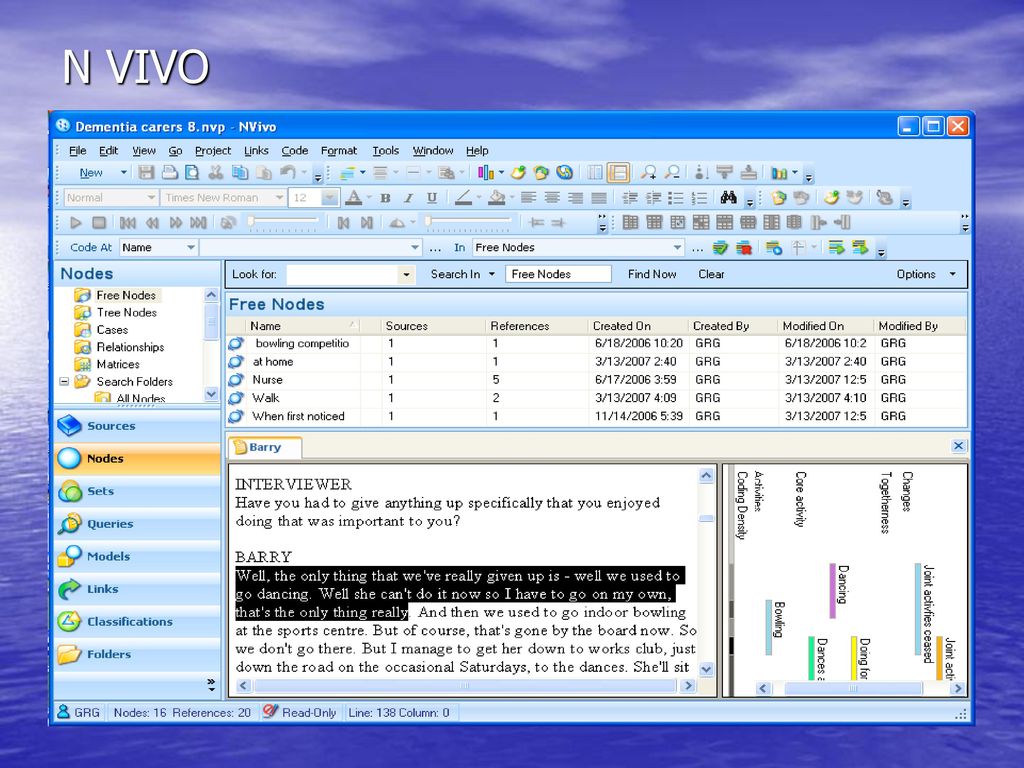Image resolution: width=1024 pixels, height=768 pixels.
Task: Open the Times New Roman font dropdown
Action: pos(279,198)
